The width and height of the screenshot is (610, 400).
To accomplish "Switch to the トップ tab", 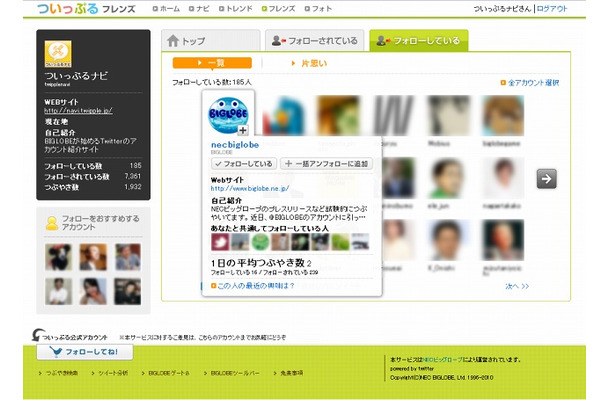I will point(210,40).
